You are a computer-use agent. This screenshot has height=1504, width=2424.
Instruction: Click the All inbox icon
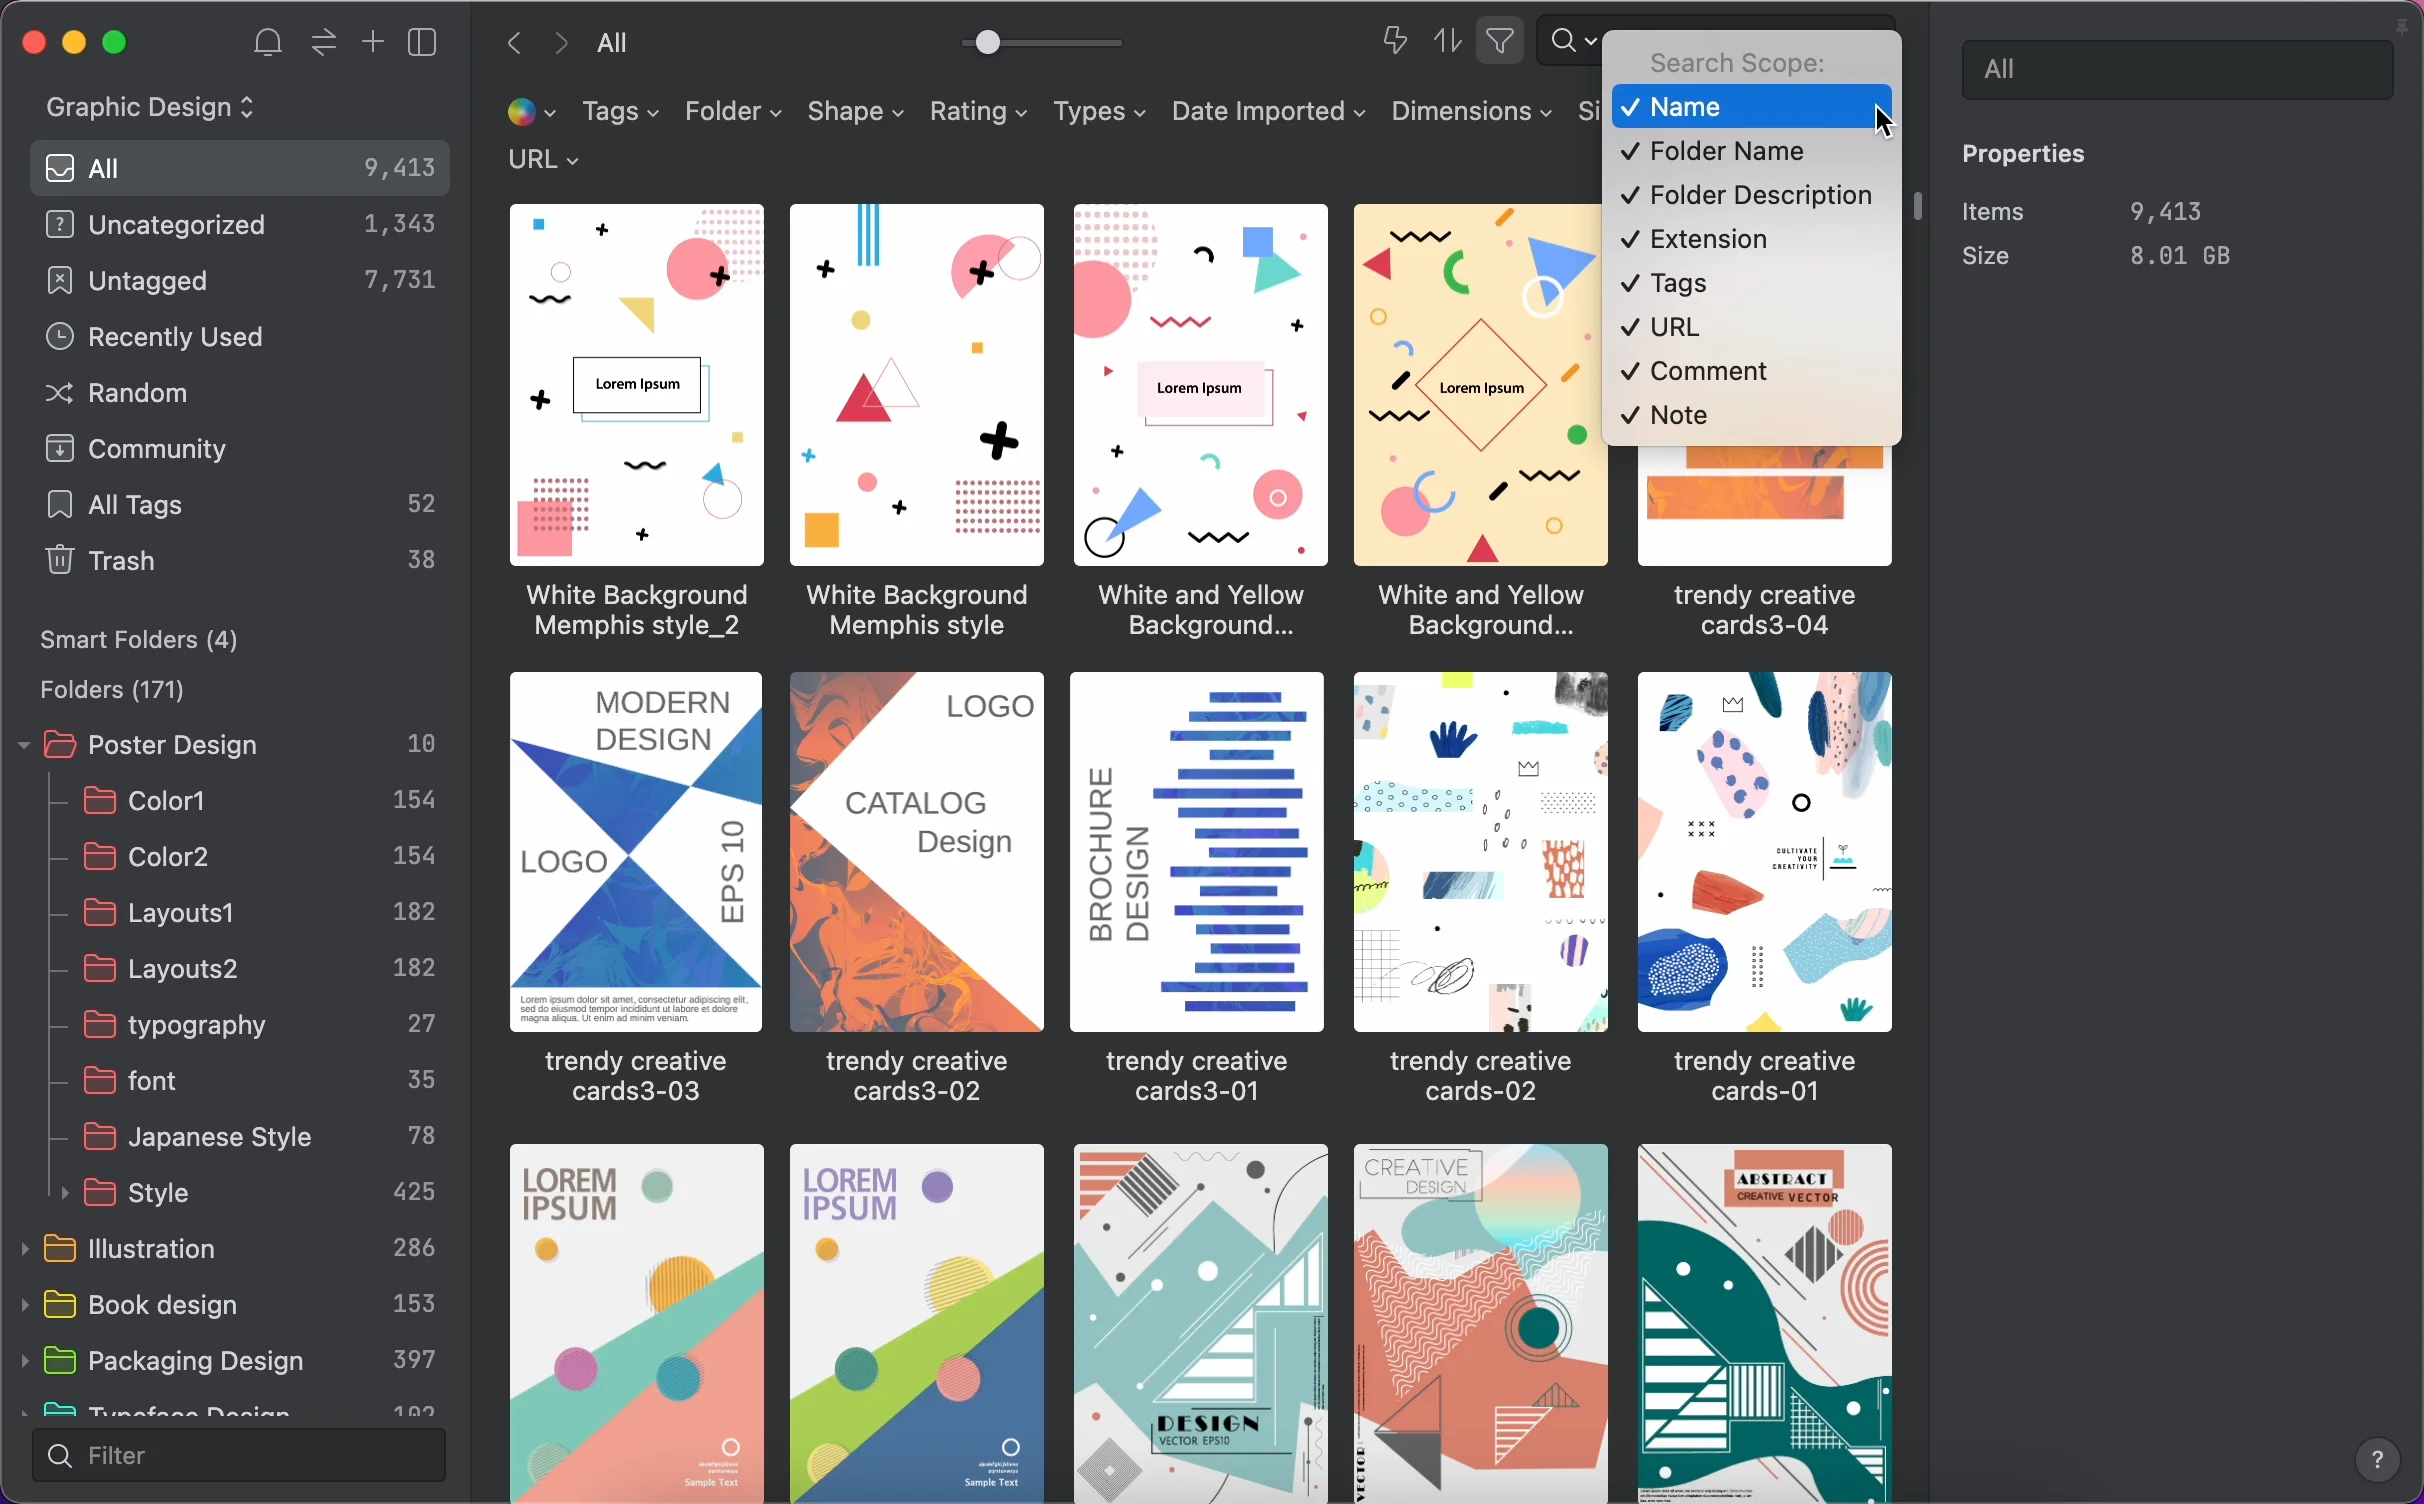click(x=60, y=168)
